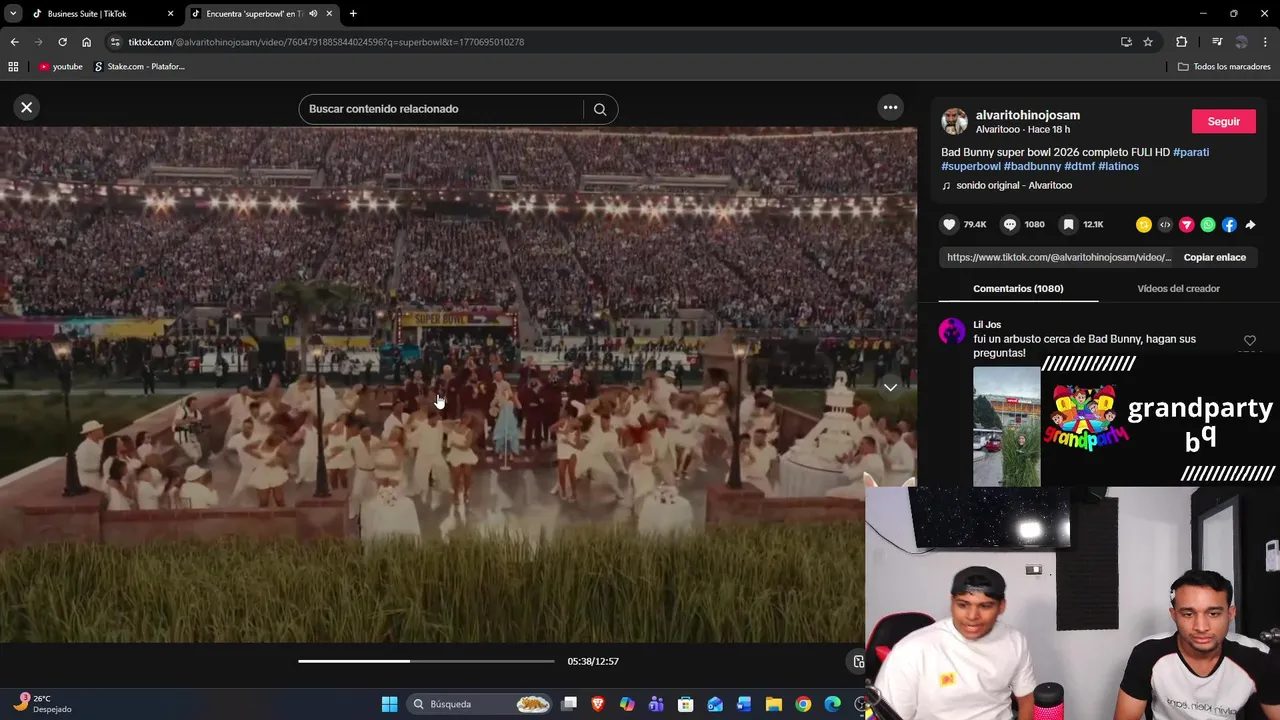Select Comentarios (1080) tab
This screenshot has width=1280, height=720.
(1018, 289)
